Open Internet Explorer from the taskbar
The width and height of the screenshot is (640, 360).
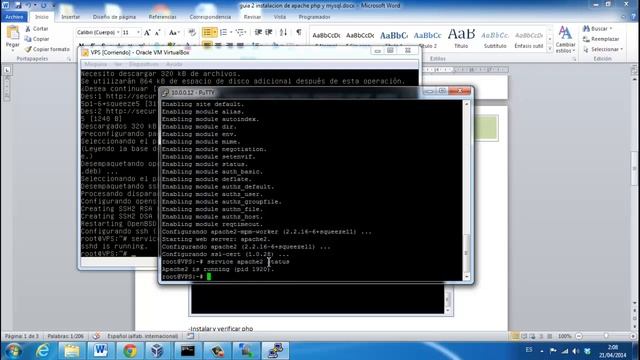click(43, 351)
